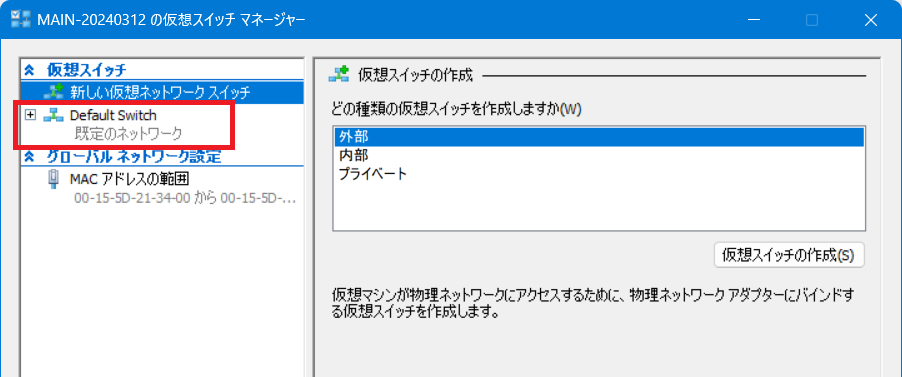Collapse the 仮想スイッチ section chevron

(29, 71)
